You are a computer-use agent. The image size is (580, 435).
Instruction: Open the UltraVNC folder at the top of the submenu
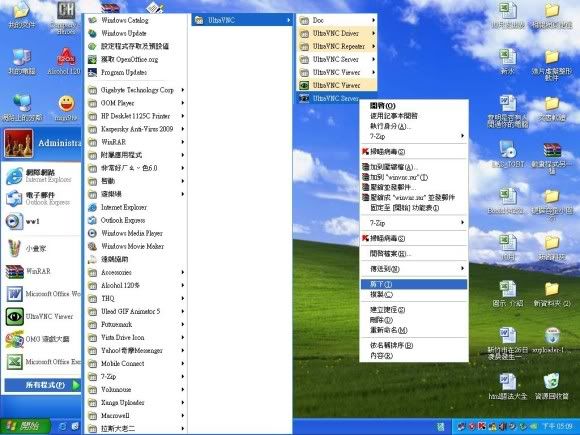[x=242, y=20]
